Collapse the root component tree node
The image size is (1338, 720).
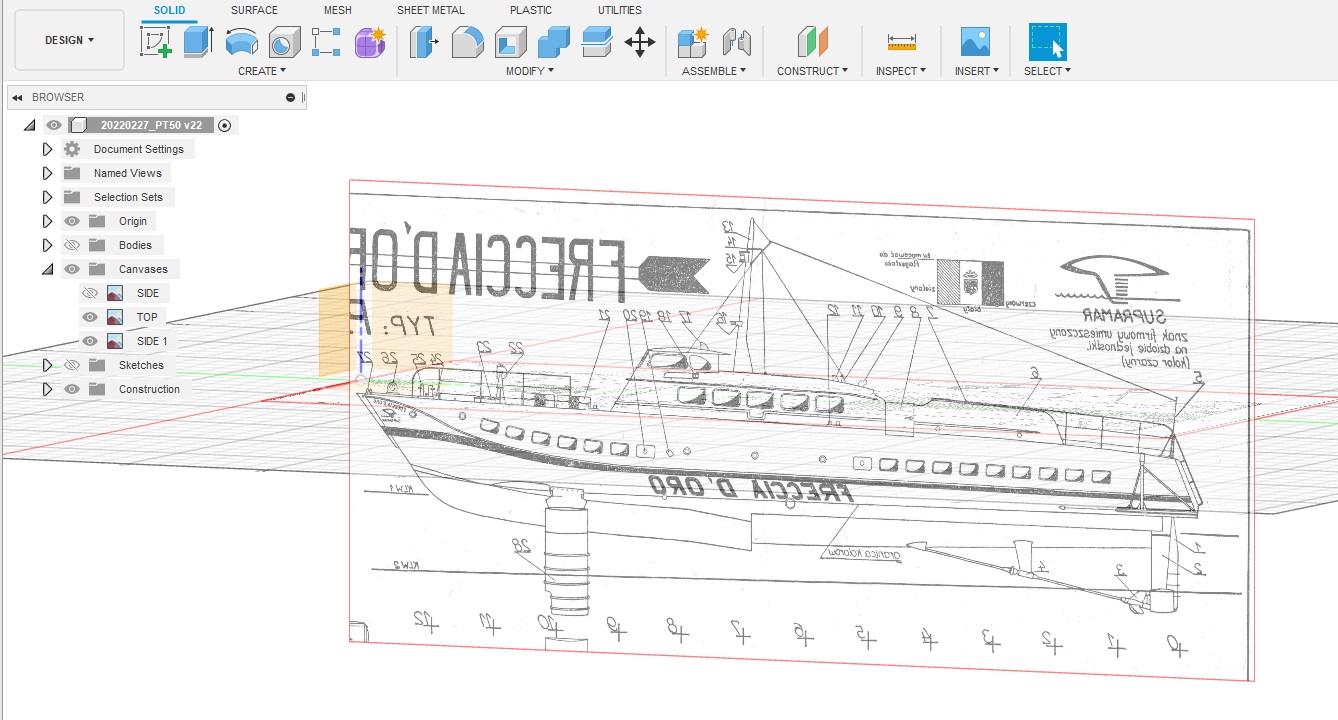click(29, 125)
